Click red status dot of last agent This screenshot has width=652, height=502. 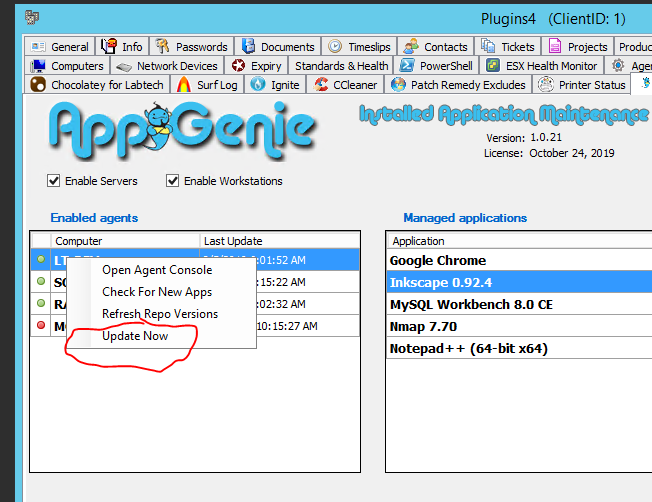41,325
